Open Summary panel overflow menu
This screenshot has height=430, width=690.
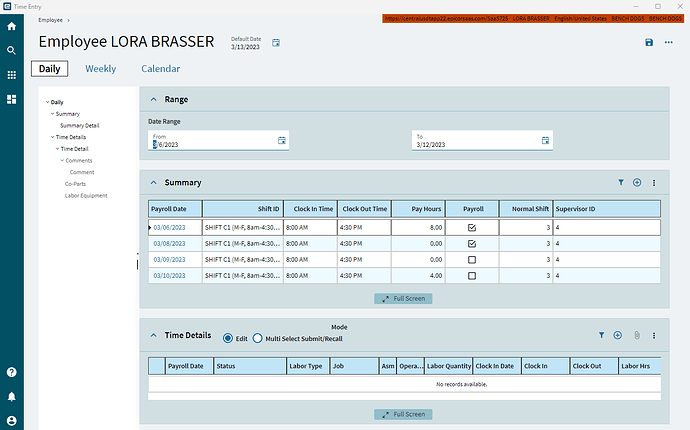[654, 183]
